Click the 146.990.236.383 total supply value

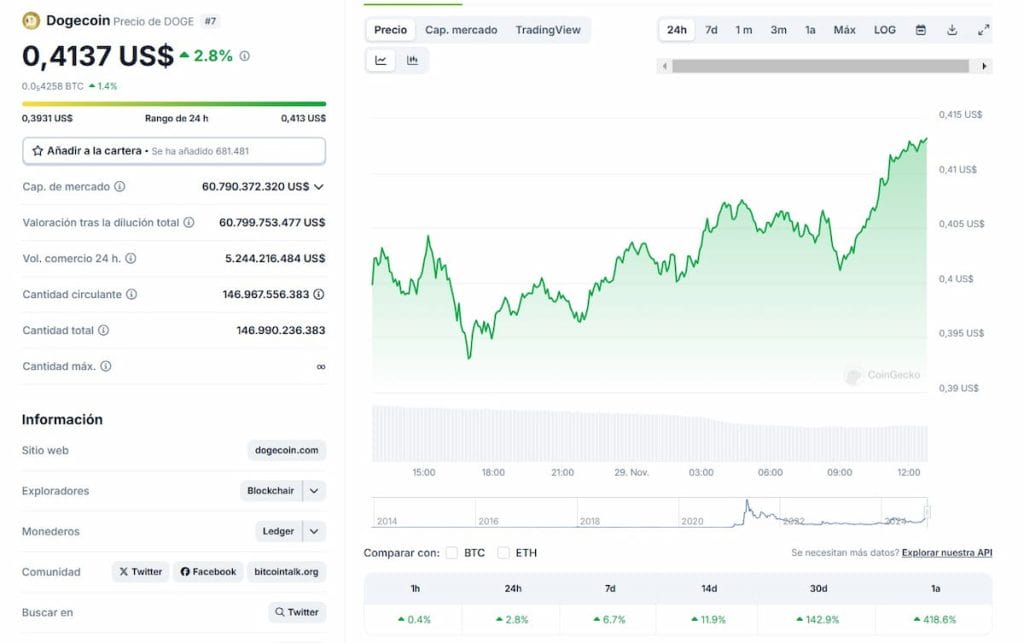pos(281,330)
